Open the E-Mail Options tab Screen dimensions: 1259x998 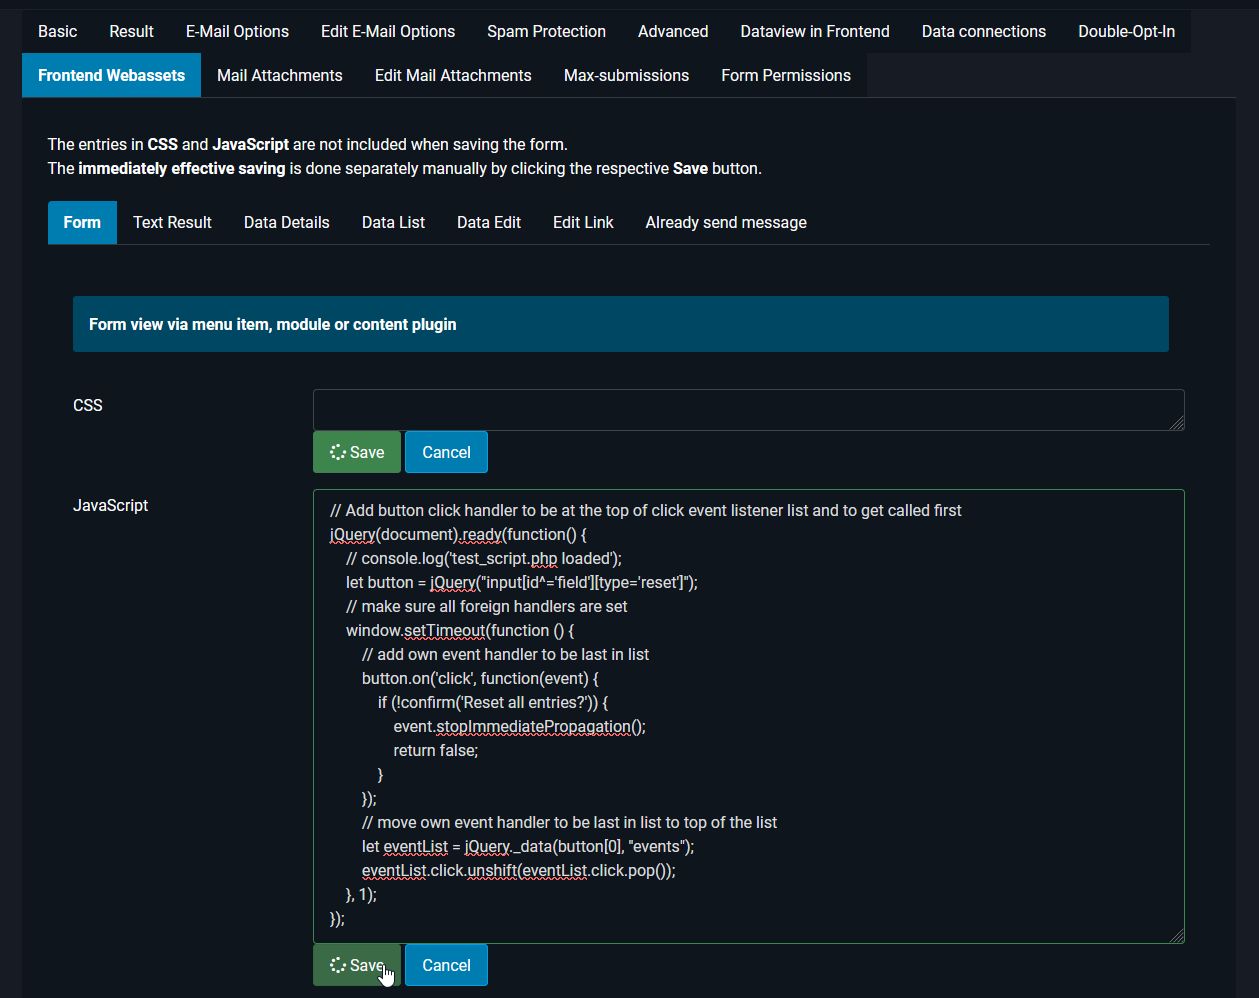(x=237, y=31)
